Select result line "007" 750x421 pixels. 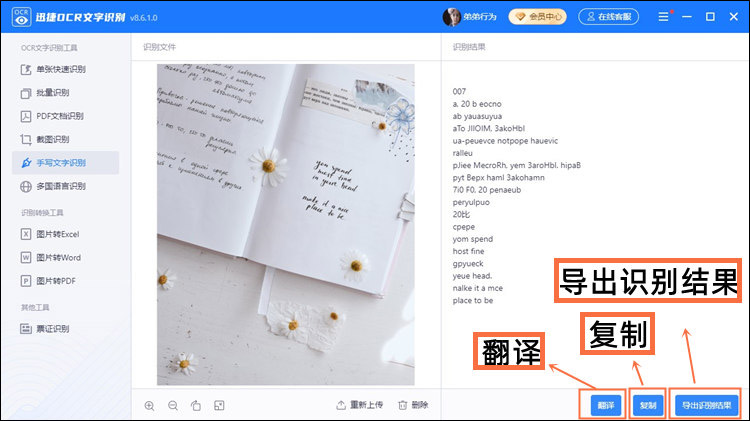click(x=459, y=91)
